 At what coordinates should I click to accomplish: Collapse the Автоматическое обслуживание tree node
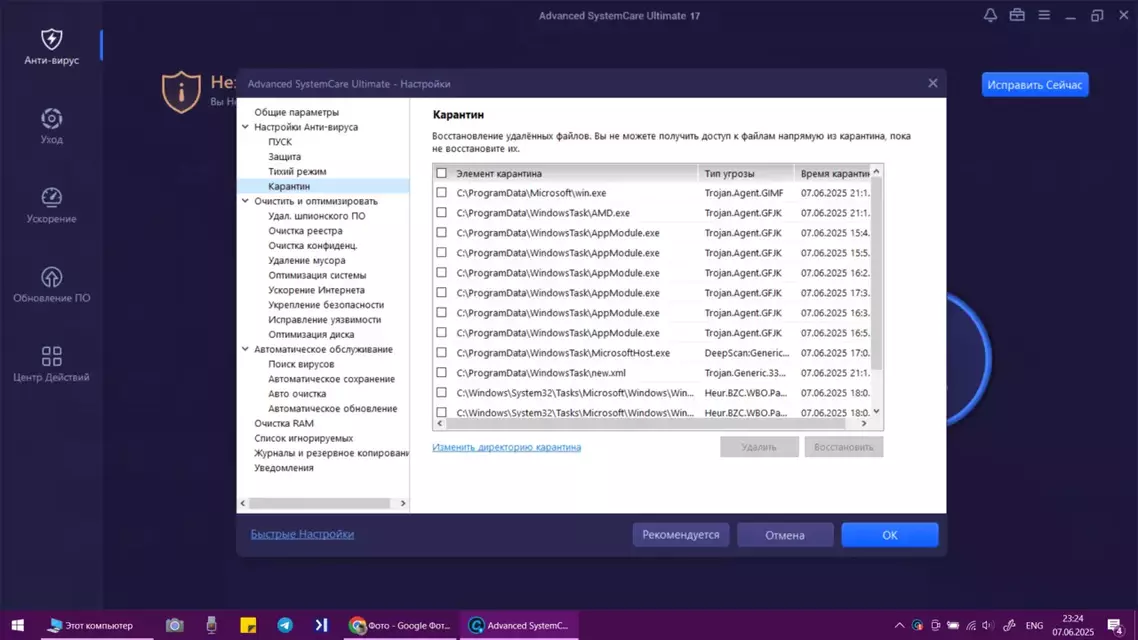245,349
